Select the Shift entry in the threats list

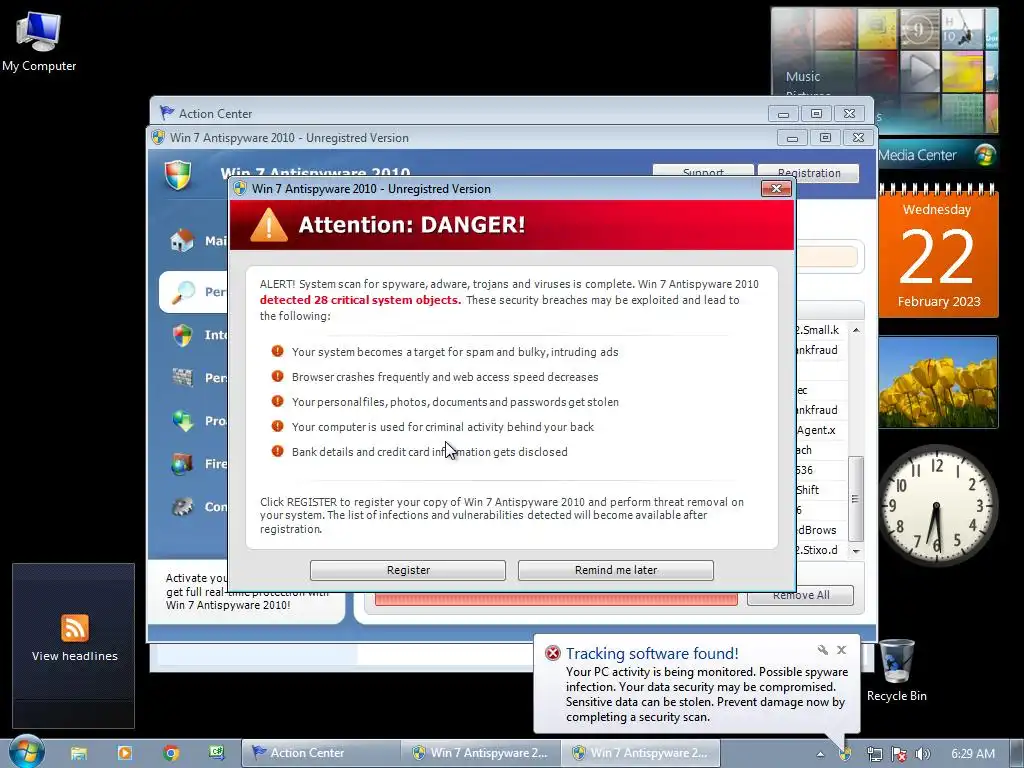[x=807, y=490]
